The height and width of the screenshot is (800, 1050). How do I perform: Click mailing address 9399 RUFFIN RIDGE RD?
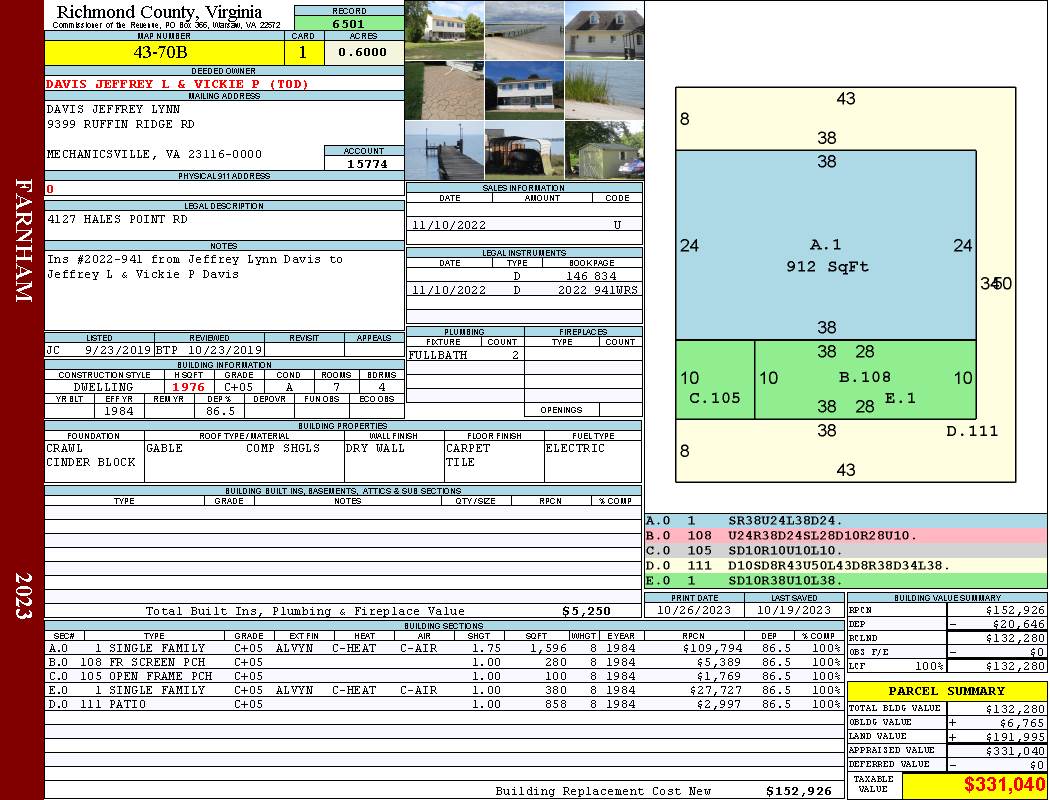[x=121, y=124]
